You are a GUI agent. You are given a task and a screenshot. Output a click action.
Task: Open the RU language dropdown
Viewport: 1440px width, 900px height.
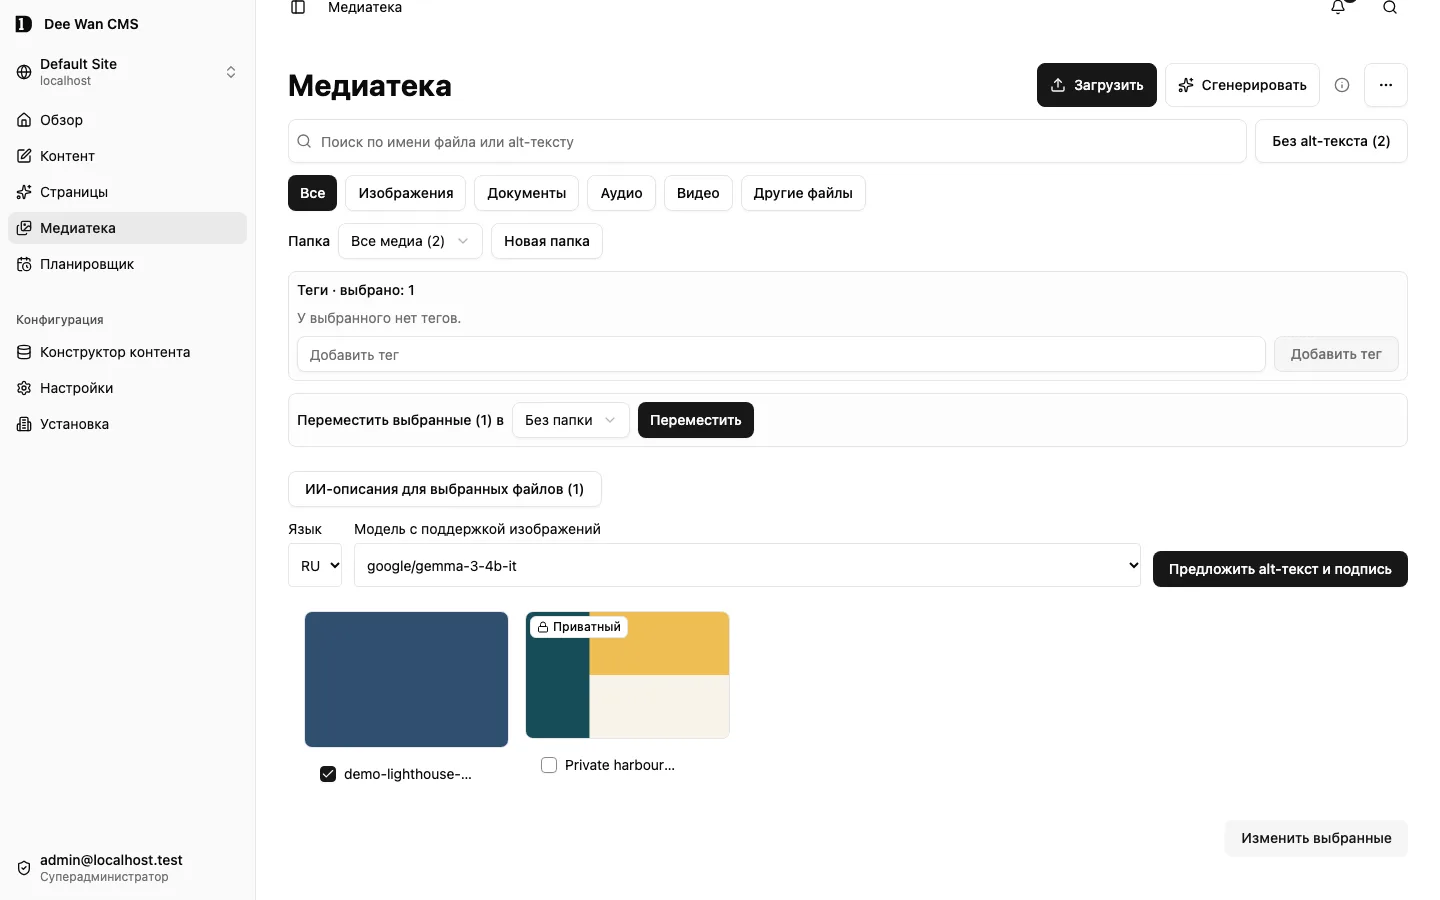315,566
